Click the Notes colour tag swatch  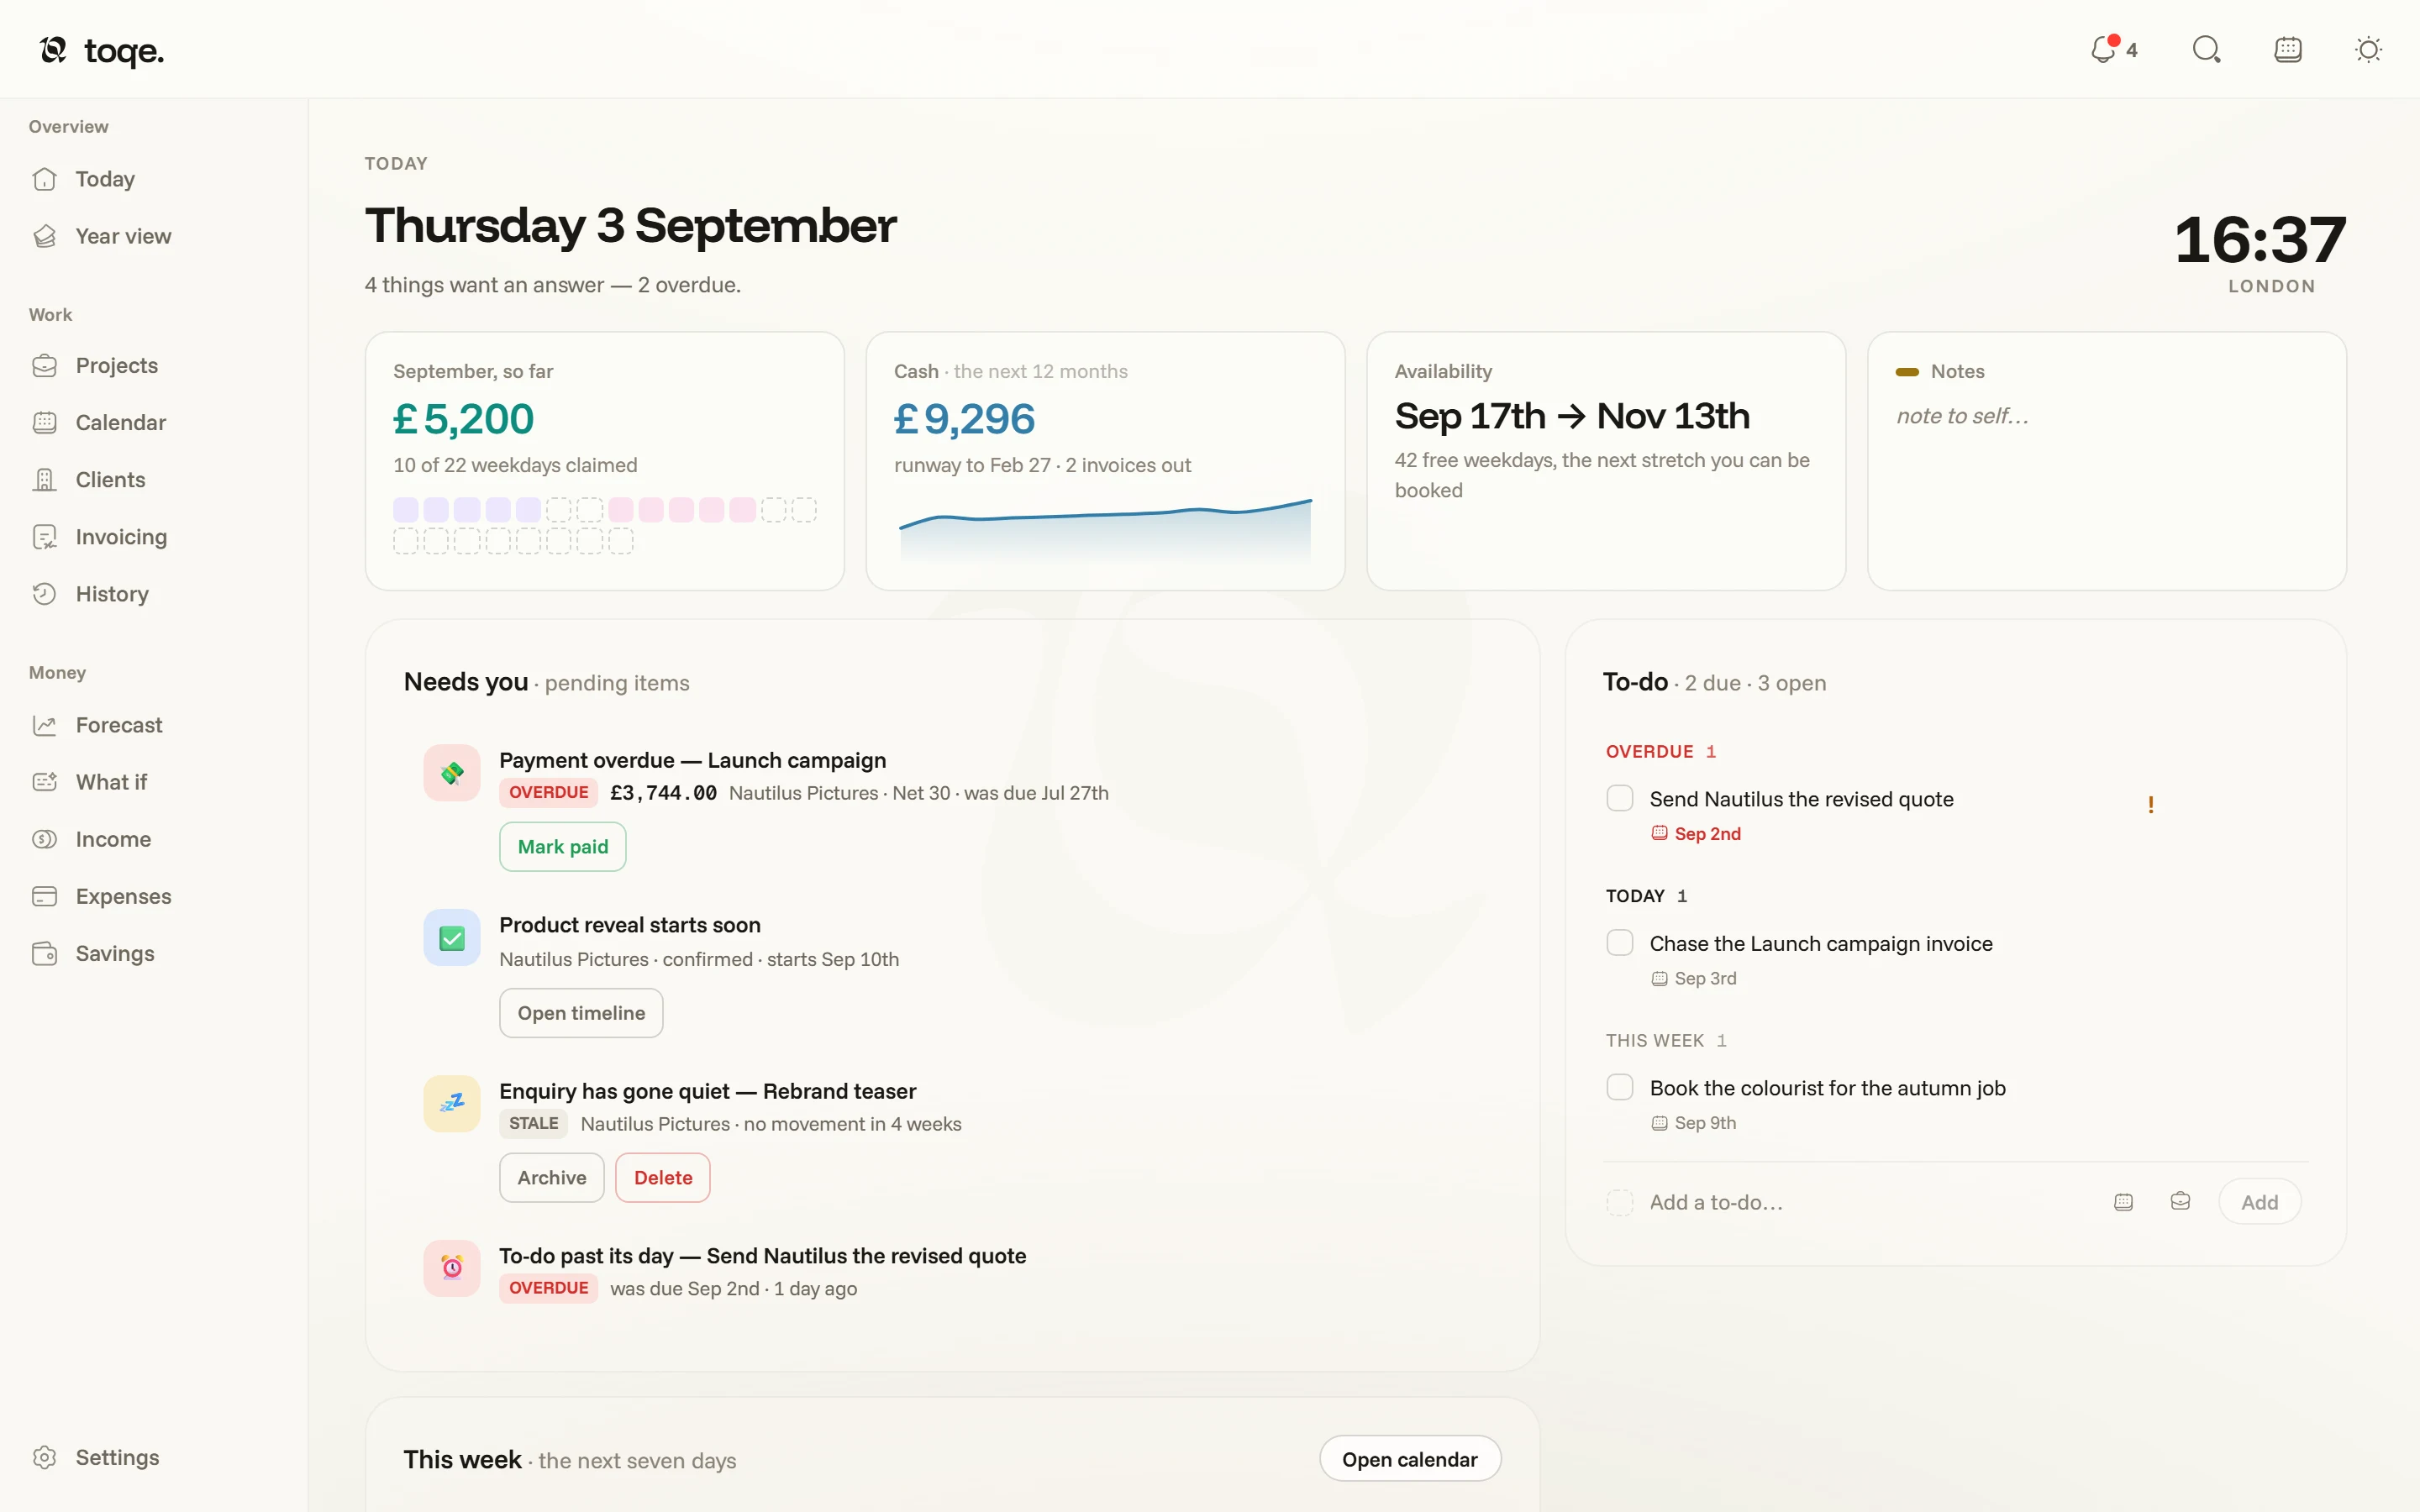tap(1907, 372)
